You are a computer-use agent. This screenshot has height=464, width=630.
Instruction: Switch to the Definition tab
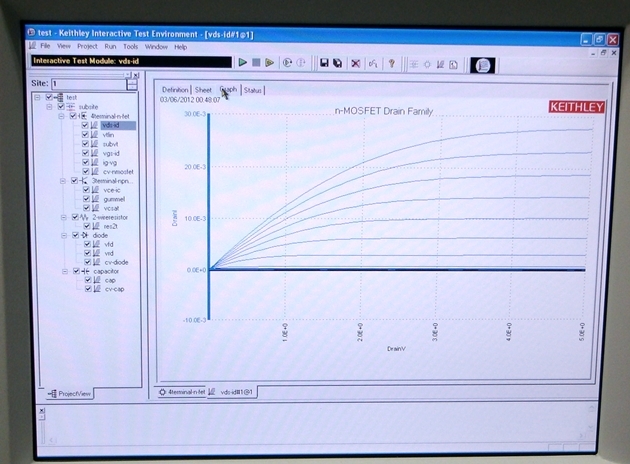[x=175, y=90]
